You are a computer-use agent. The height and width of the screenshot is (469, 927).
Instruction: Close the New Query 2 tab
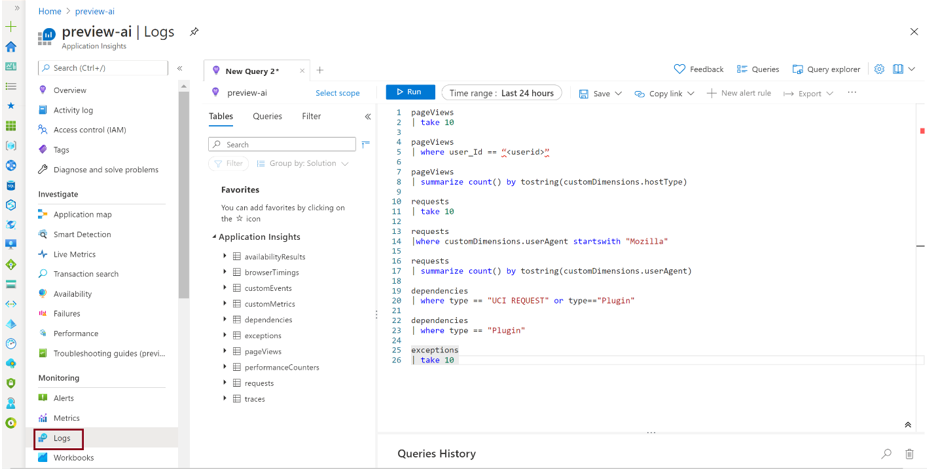point(302,70)
